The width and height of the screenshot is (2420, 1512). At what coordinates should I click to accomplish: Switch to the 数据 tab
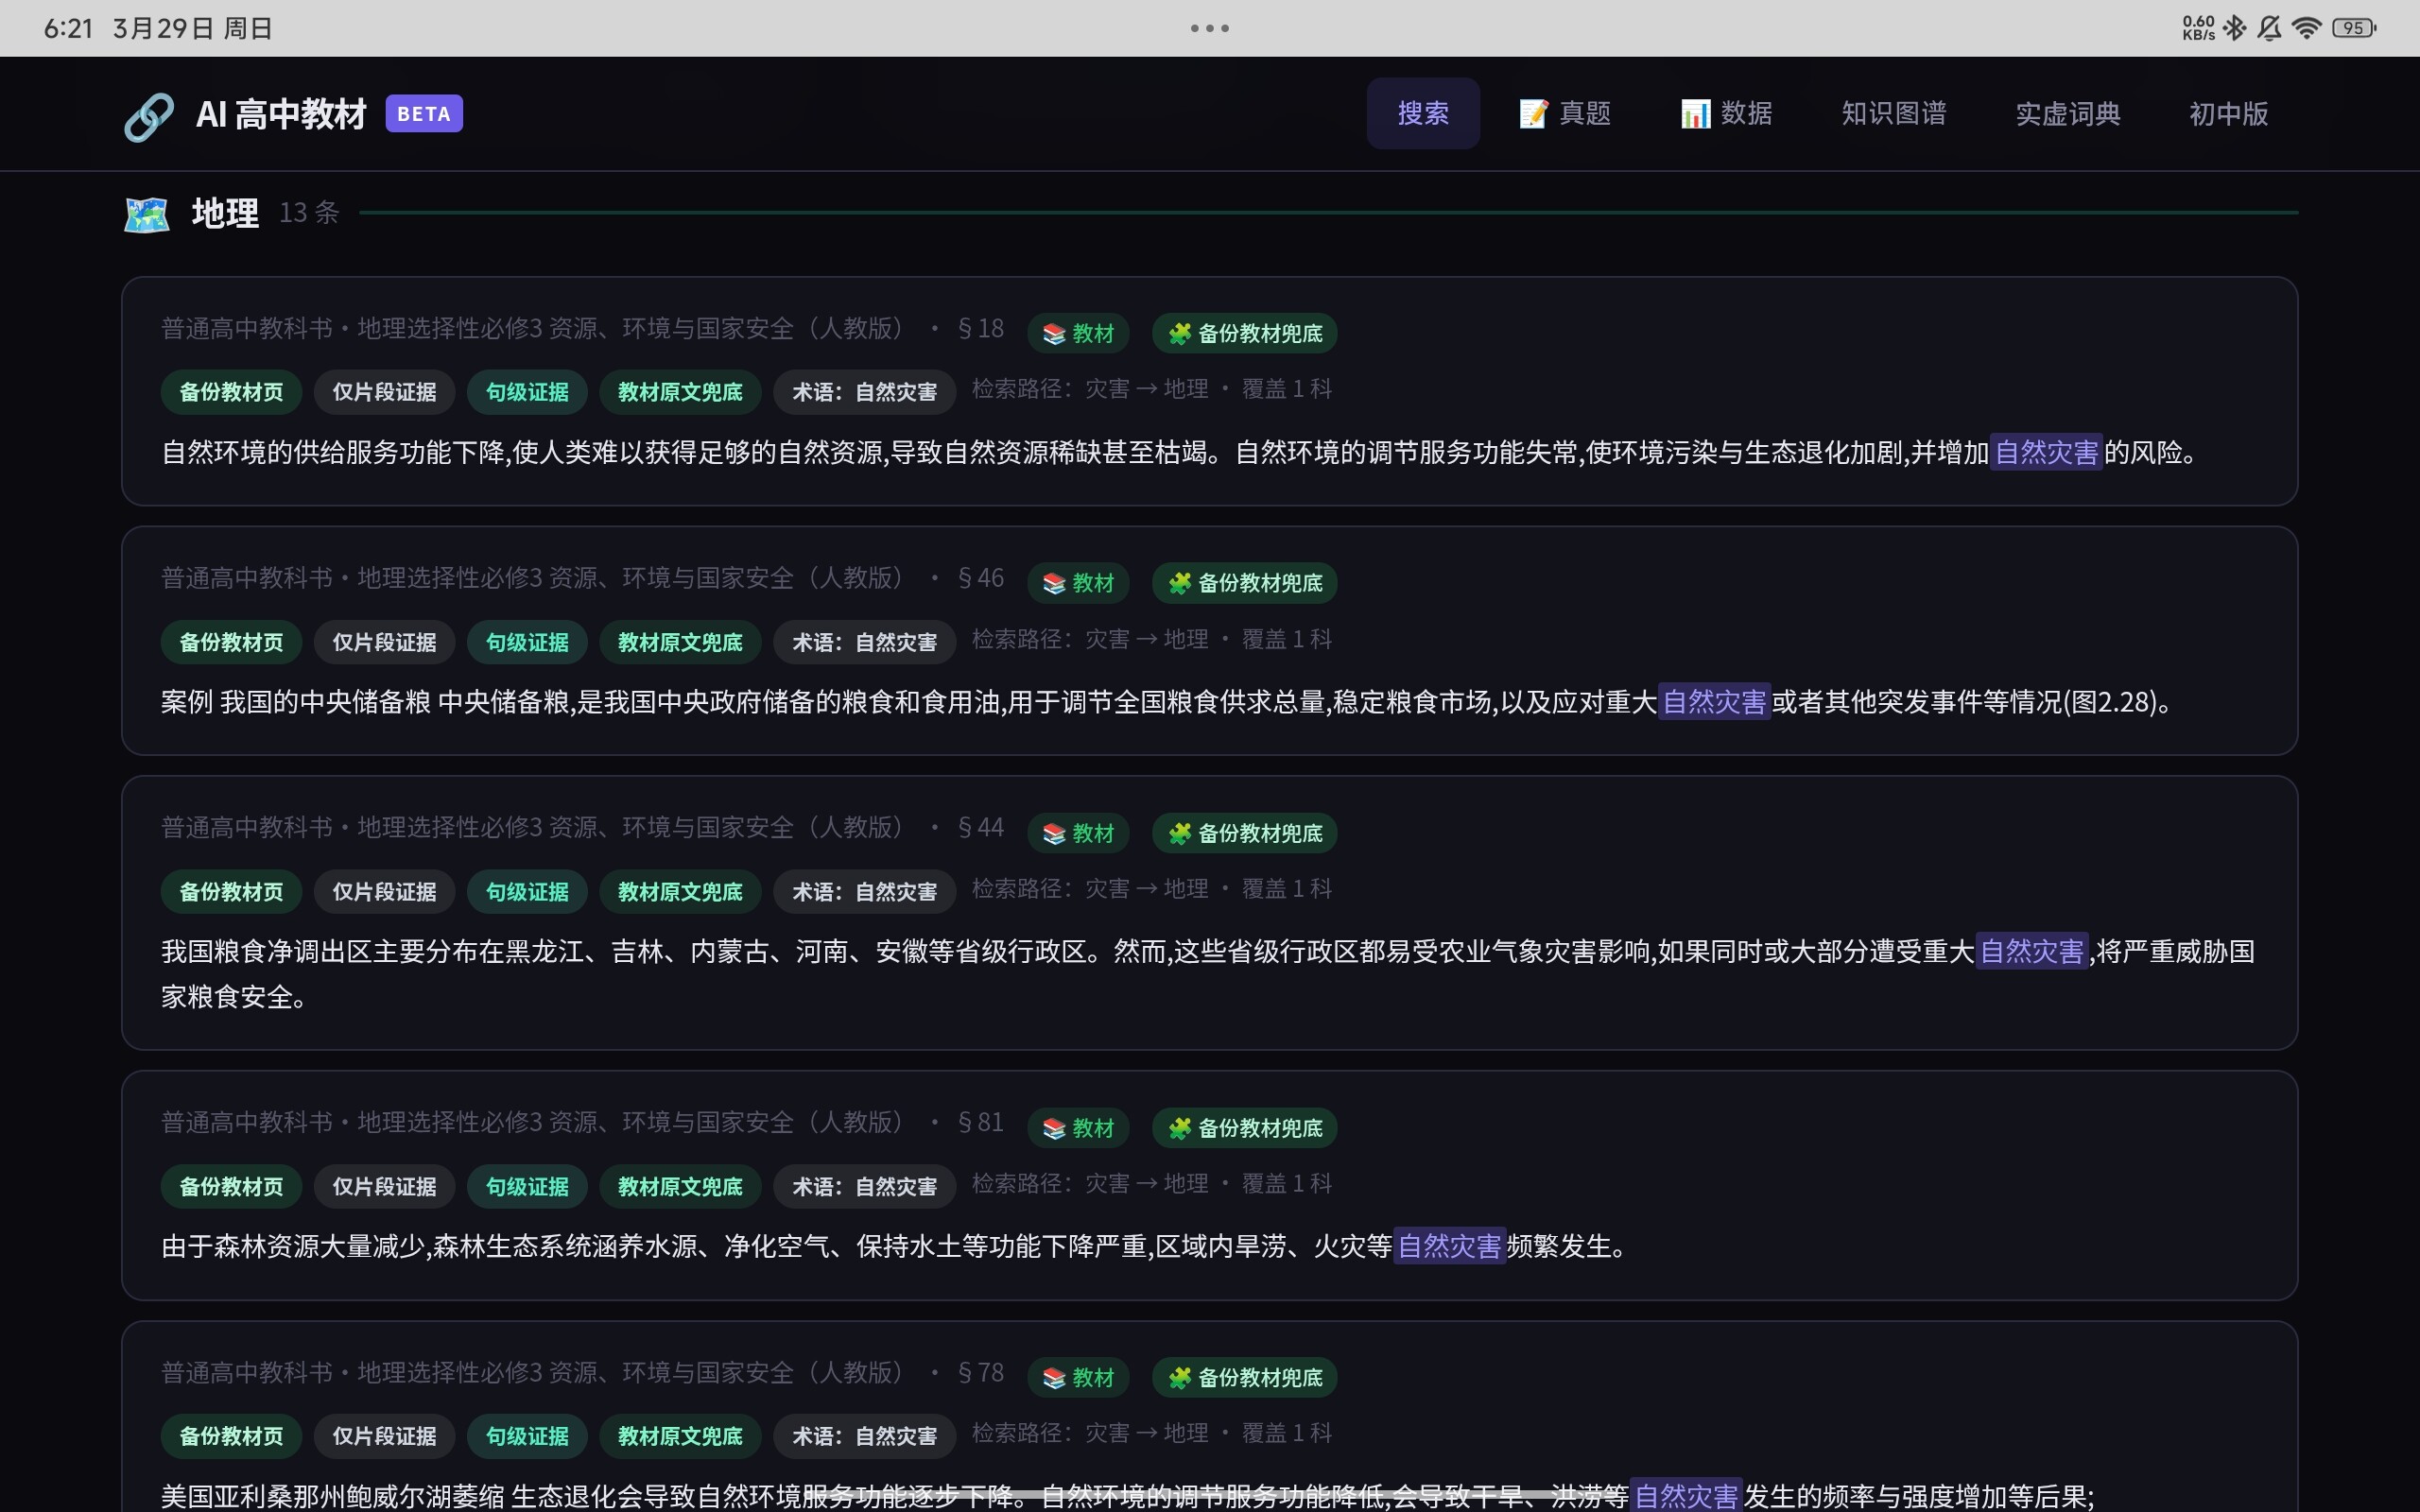click(x=1726, y=114)
